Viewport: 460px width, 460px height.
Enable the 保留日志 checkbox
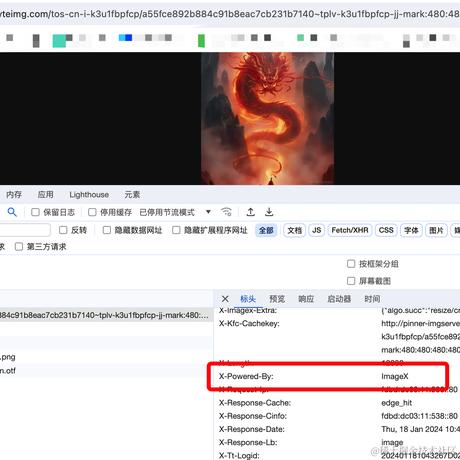coord(35,212)
